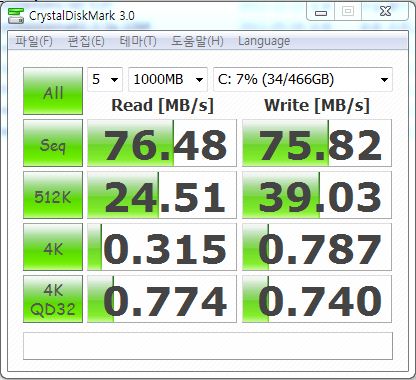
Task: Open the Language menu
Action: [264, 41]
